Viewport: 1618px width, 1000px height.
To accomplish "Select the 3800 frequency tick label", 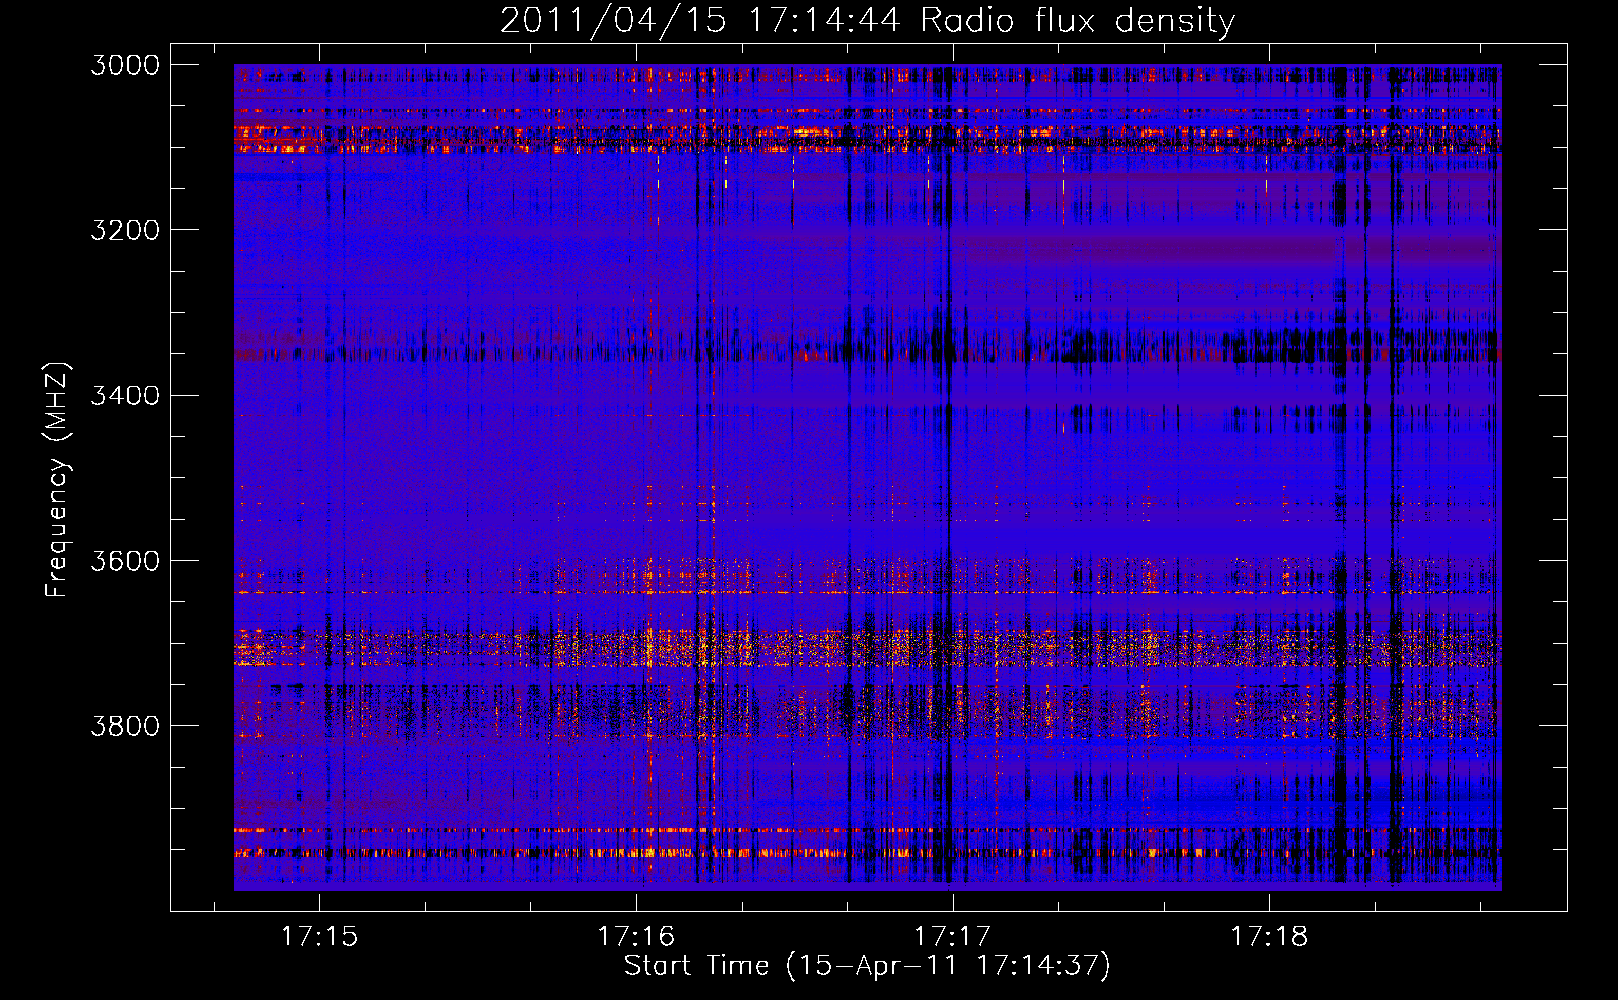I will tap(125, 725).
